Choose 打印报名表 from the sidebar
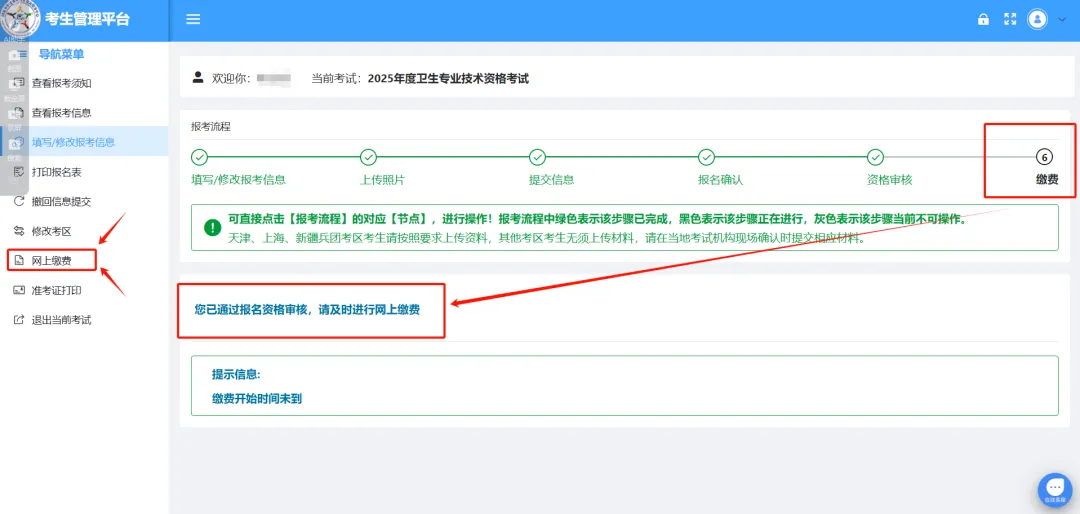This screenshot has height=514, width=1080. pyautogui.click(x=56, y=172)
